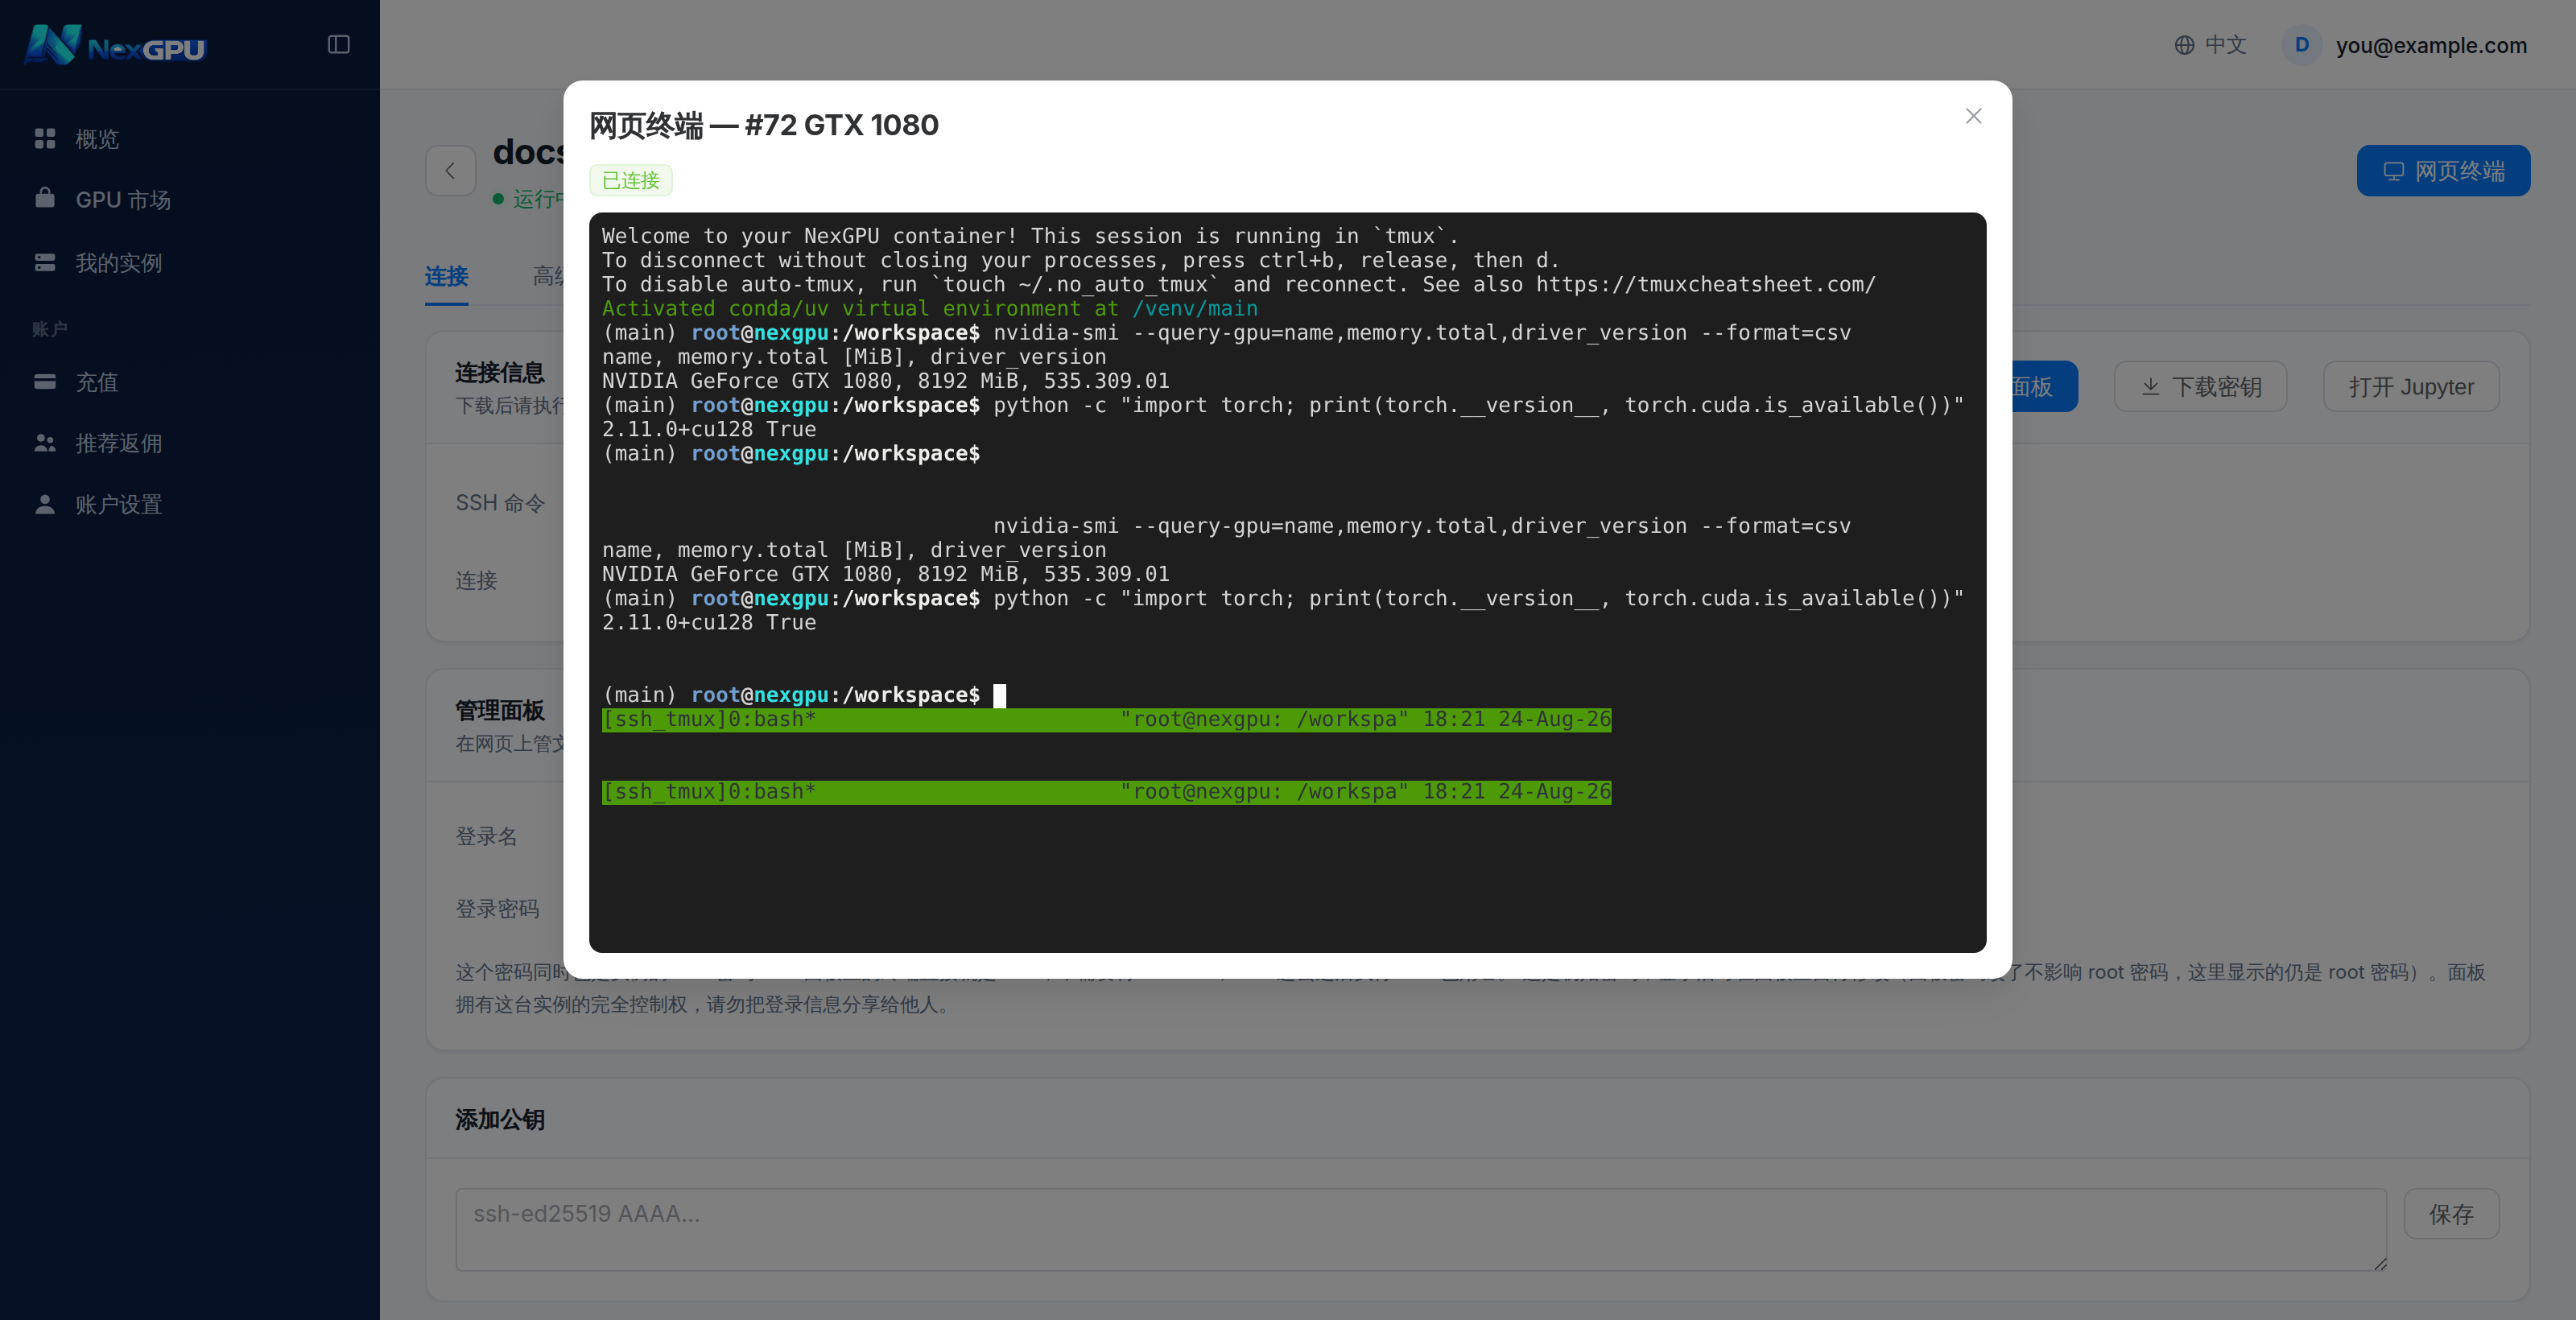Click the SSH 命令 label
2576x1320 pixels.
500,503
